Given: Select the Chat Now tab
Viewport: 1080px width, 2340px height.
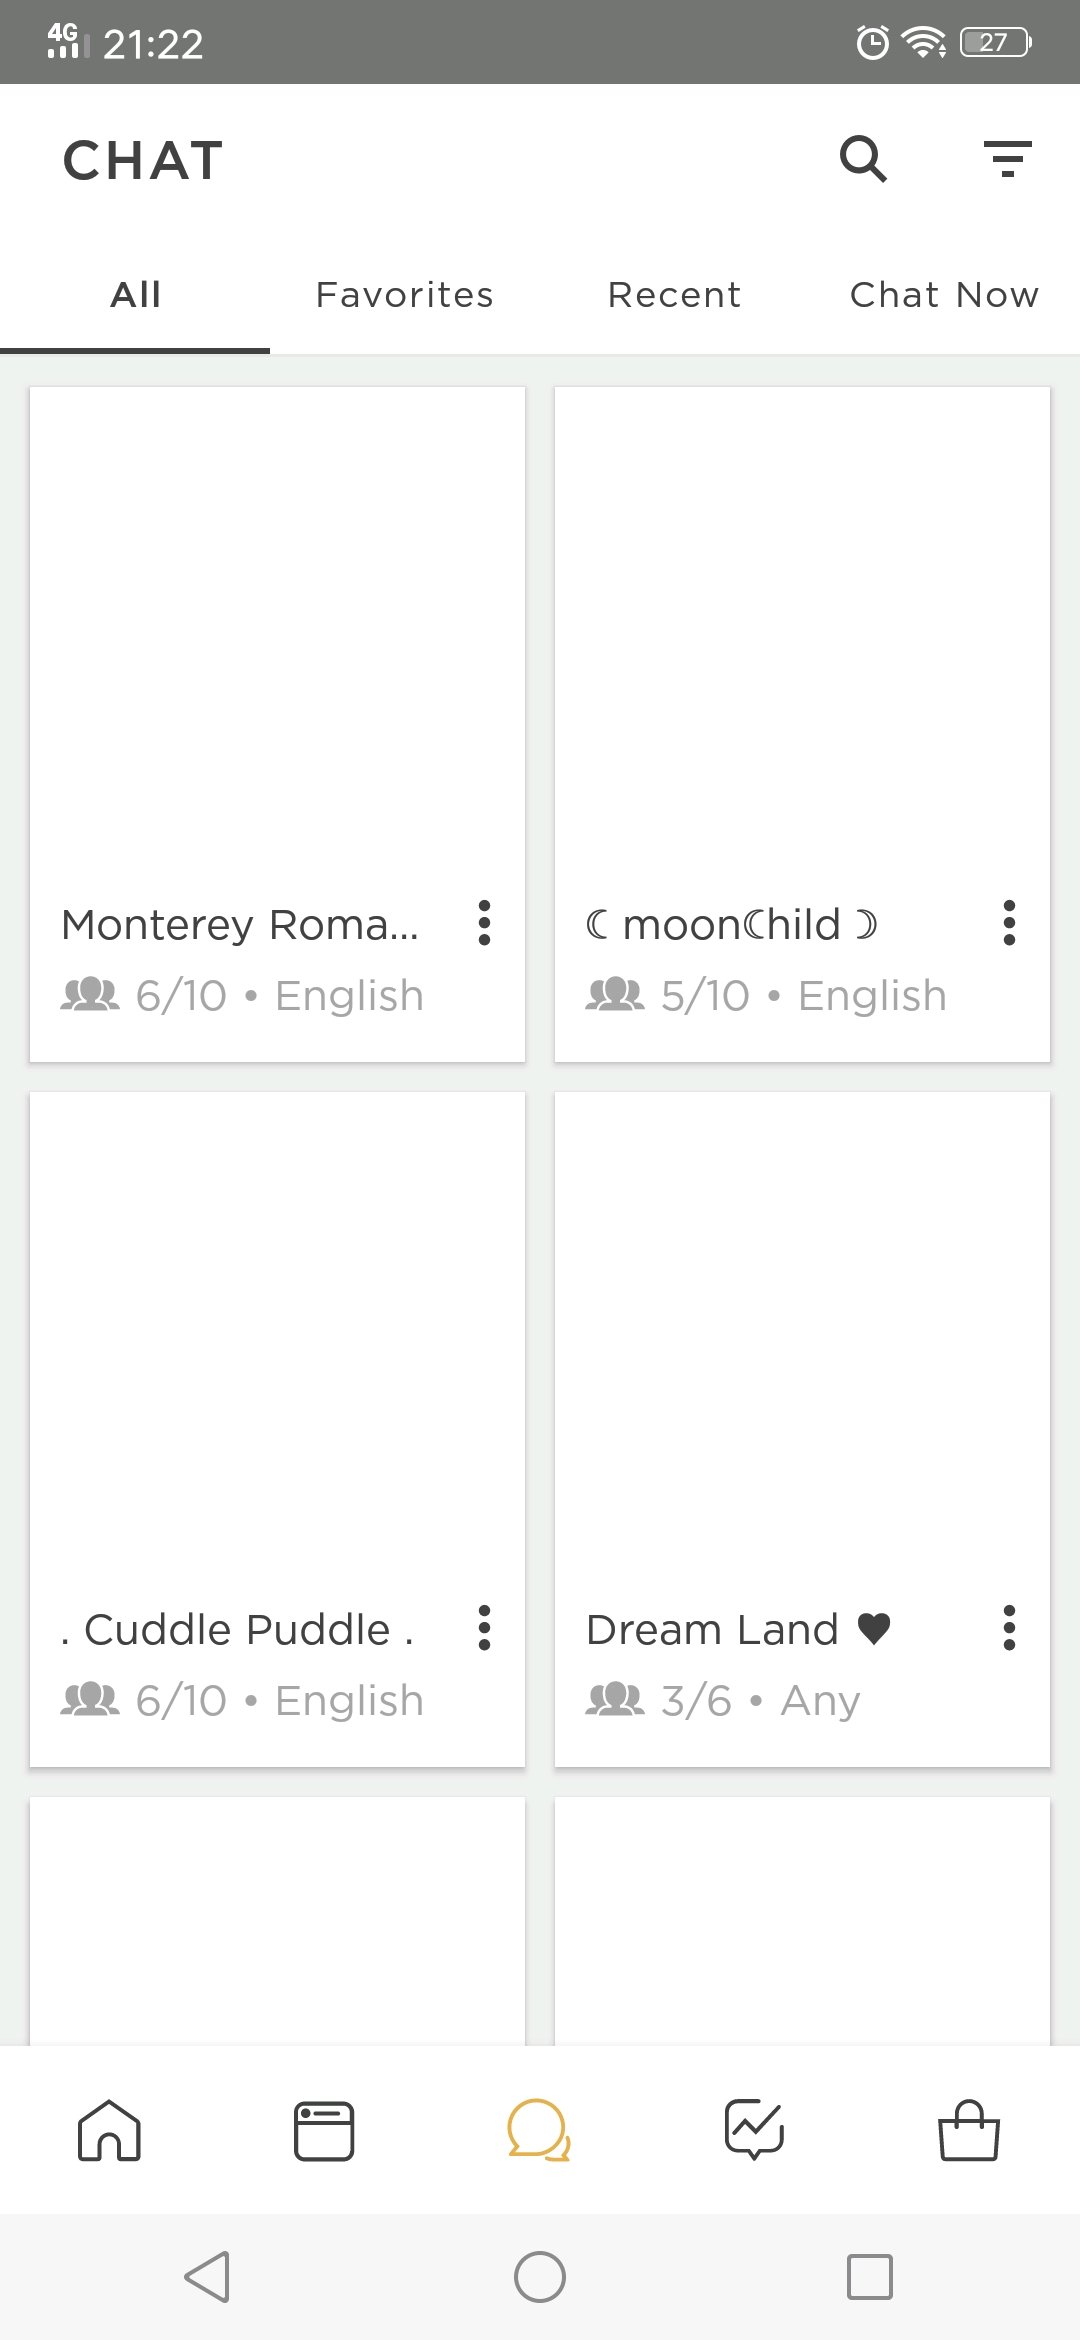Looking at the screenshot, I should point(944,295).
